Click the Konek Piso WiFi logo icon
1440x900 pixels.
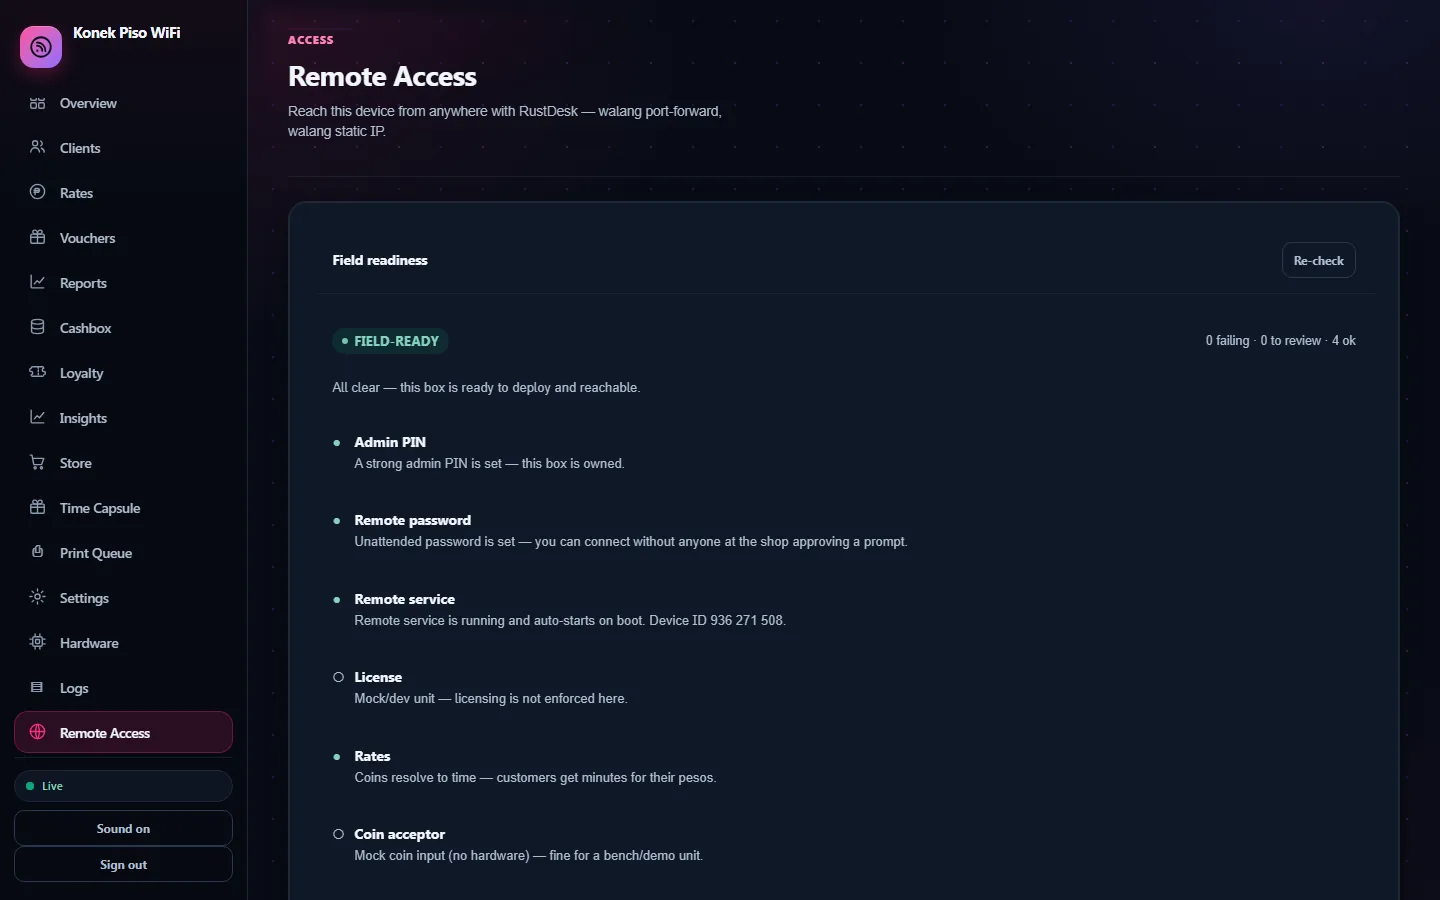pyautogui.click(x=41, y=47)
